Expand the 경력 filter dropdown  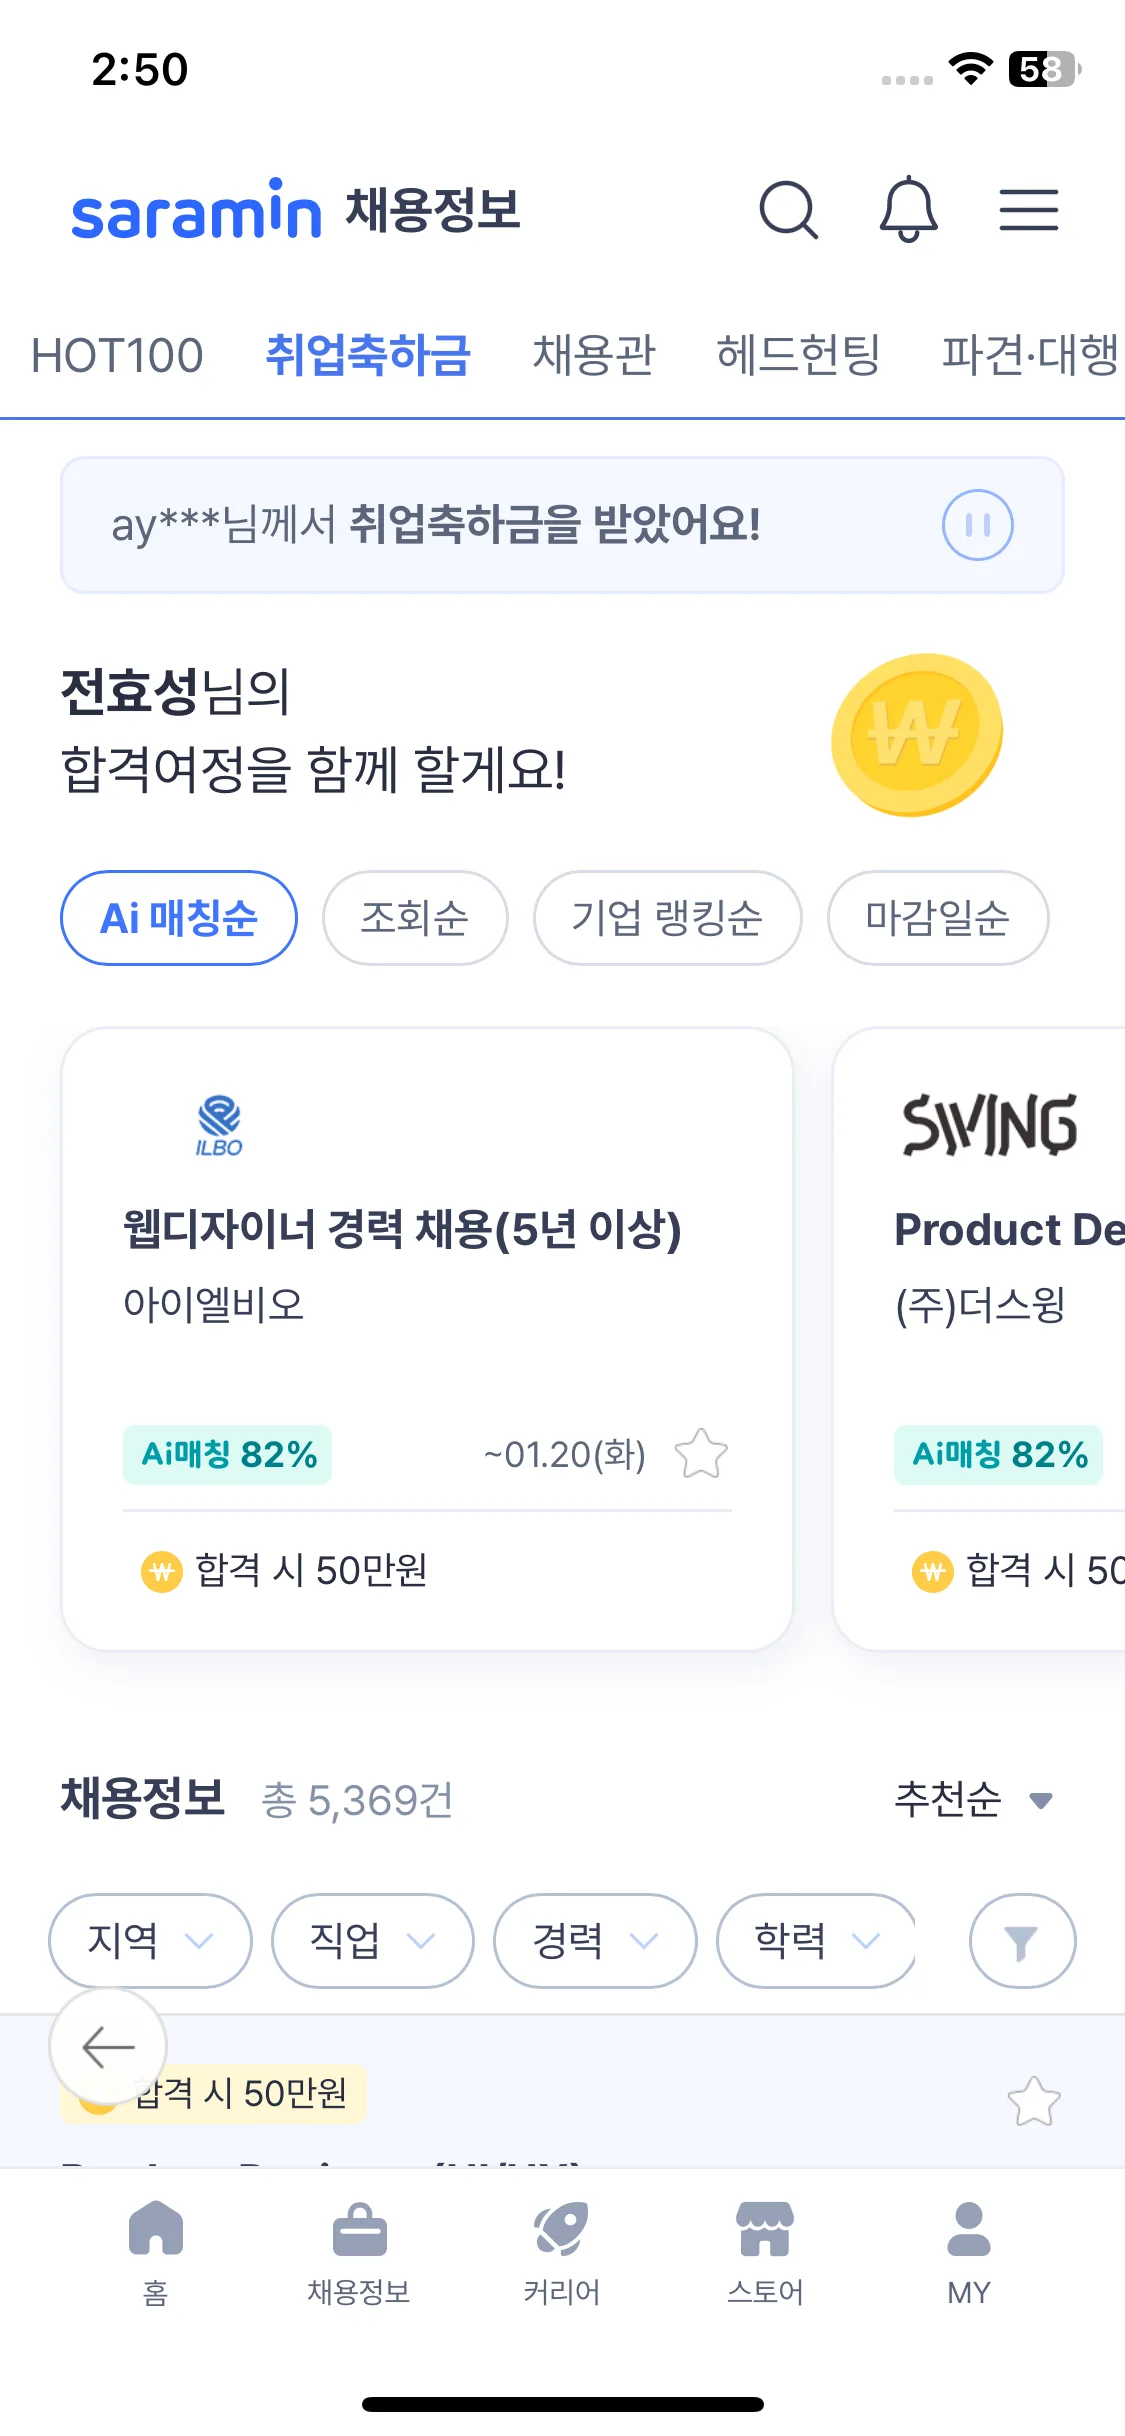(x=595, y=1941)
